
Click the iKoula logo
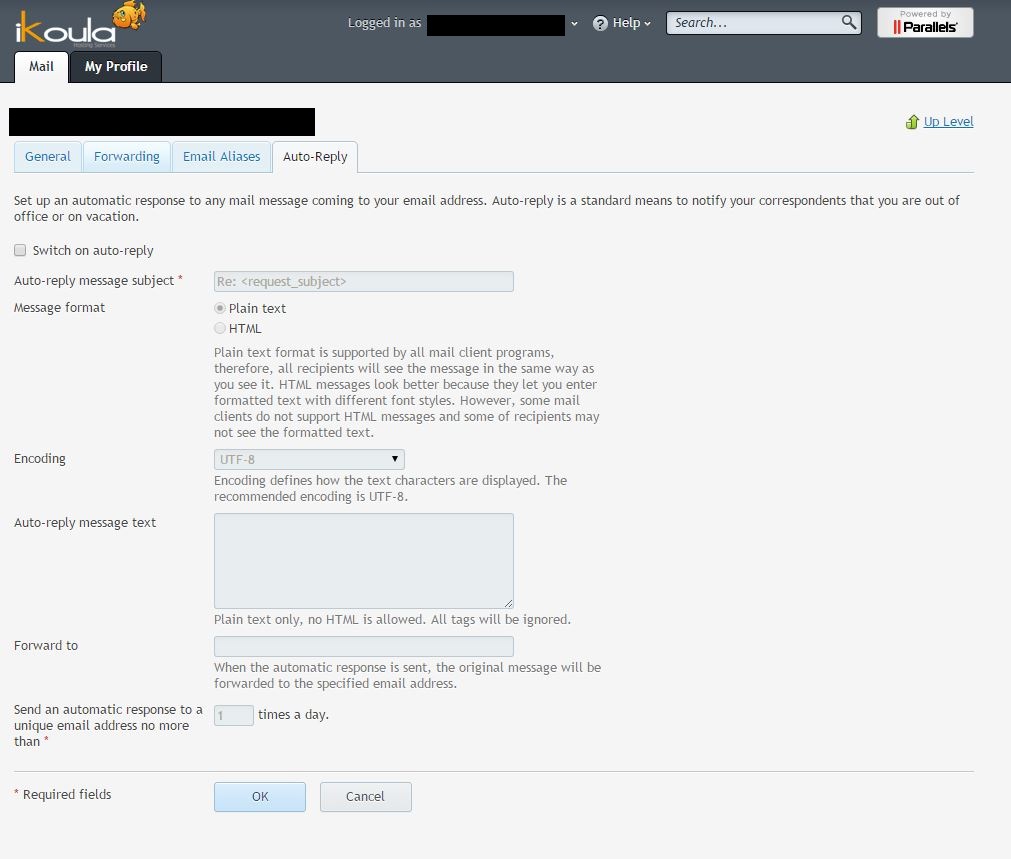click(x=80, y=25)
